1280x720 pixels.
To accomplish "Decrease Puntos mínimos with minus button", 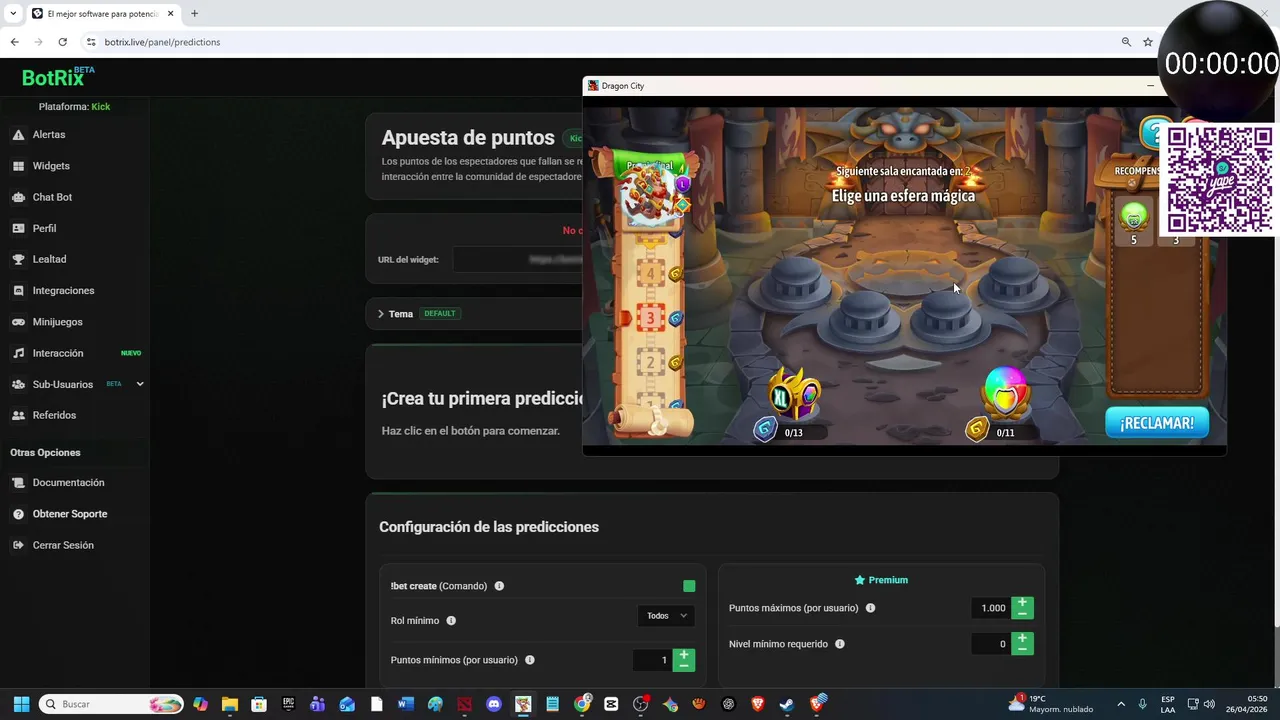I will 684,666.
